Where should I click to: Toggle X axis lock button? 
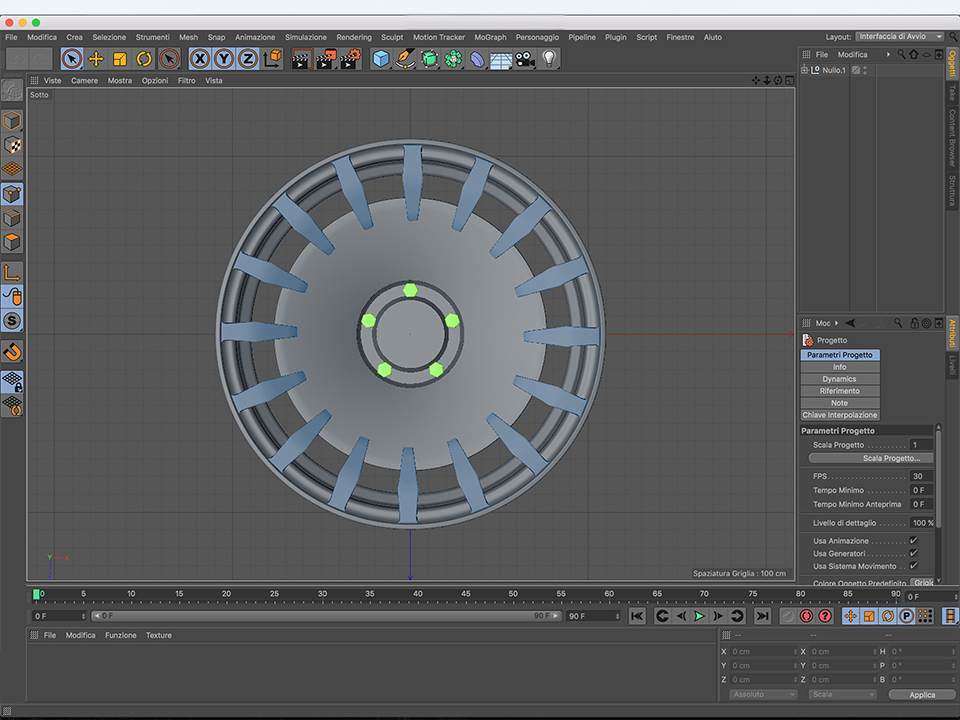tap(200, 59)
